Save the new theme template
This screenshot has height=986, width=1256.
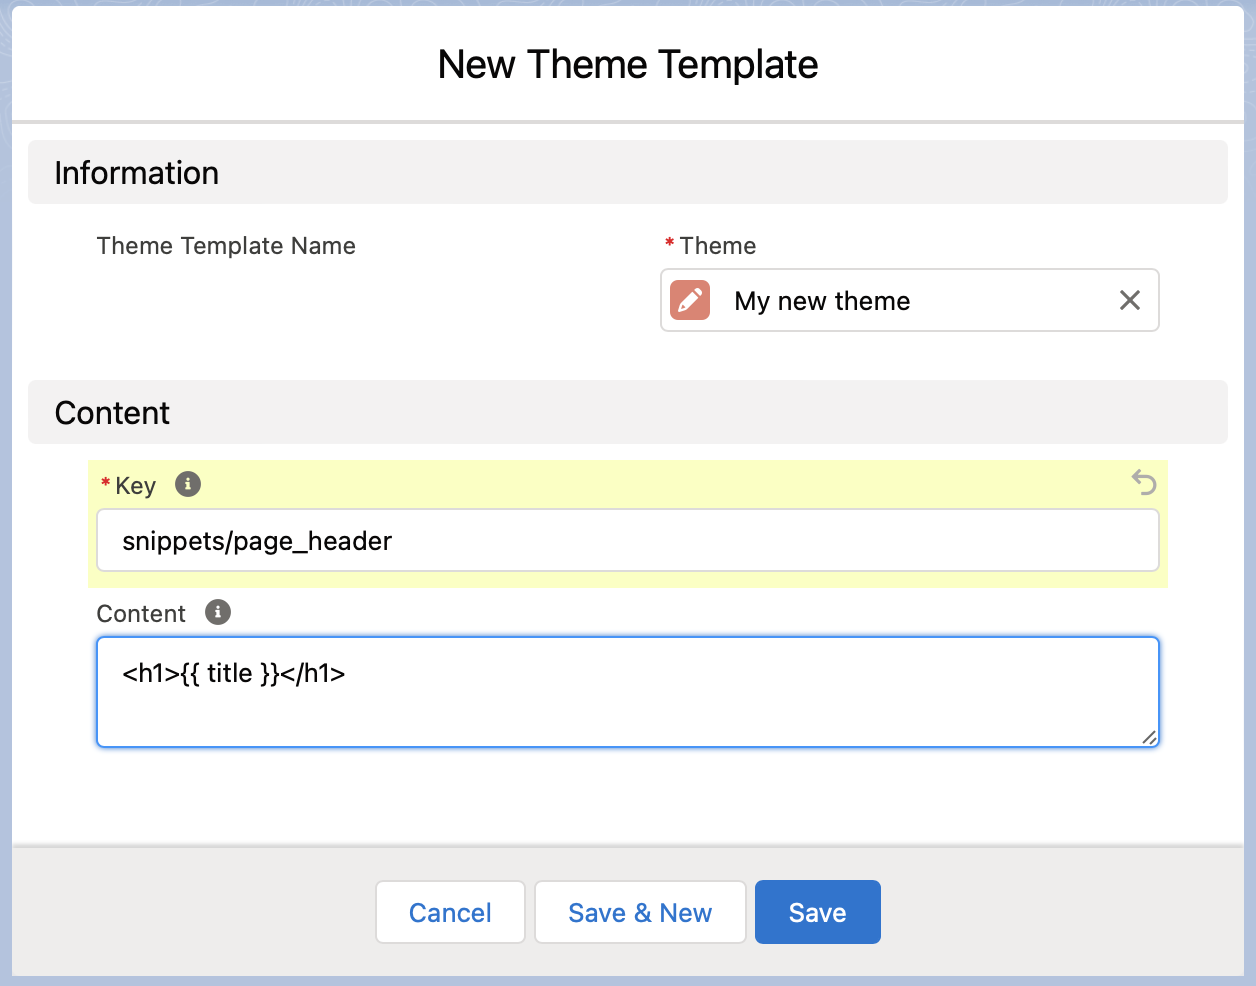pos(817,912)
